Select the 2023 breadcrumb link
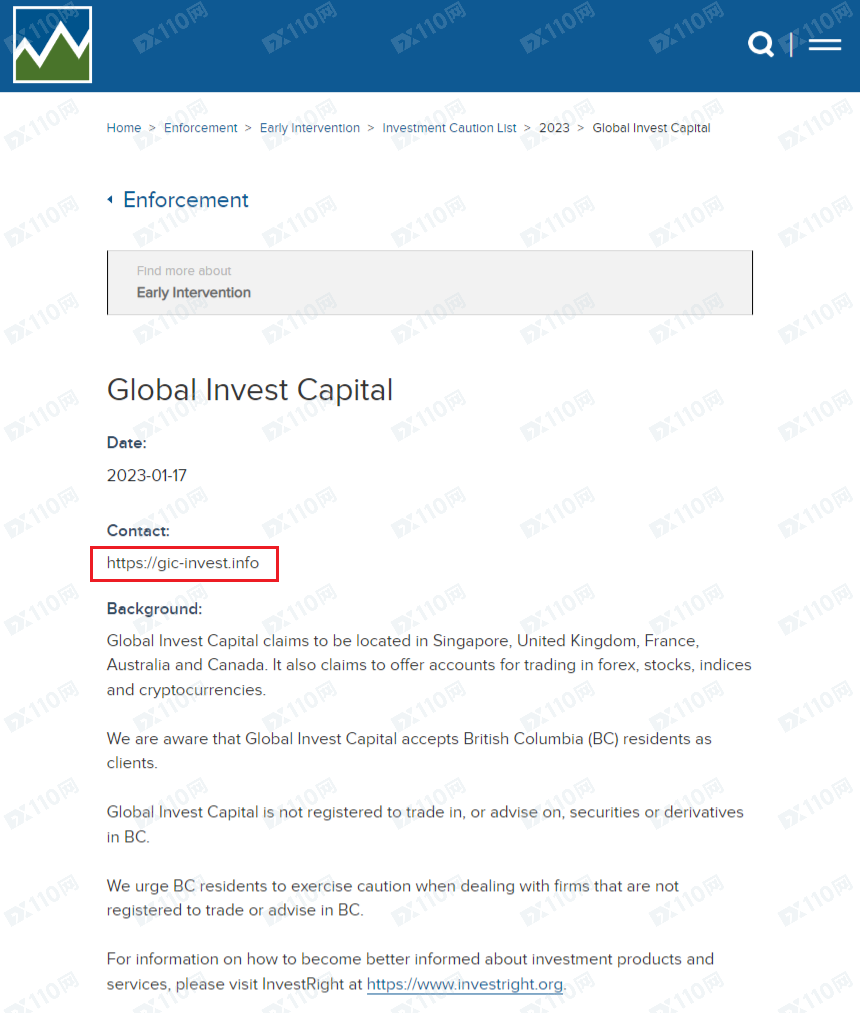This screenshot has height=1013, width=860. [x=554, y=128]
